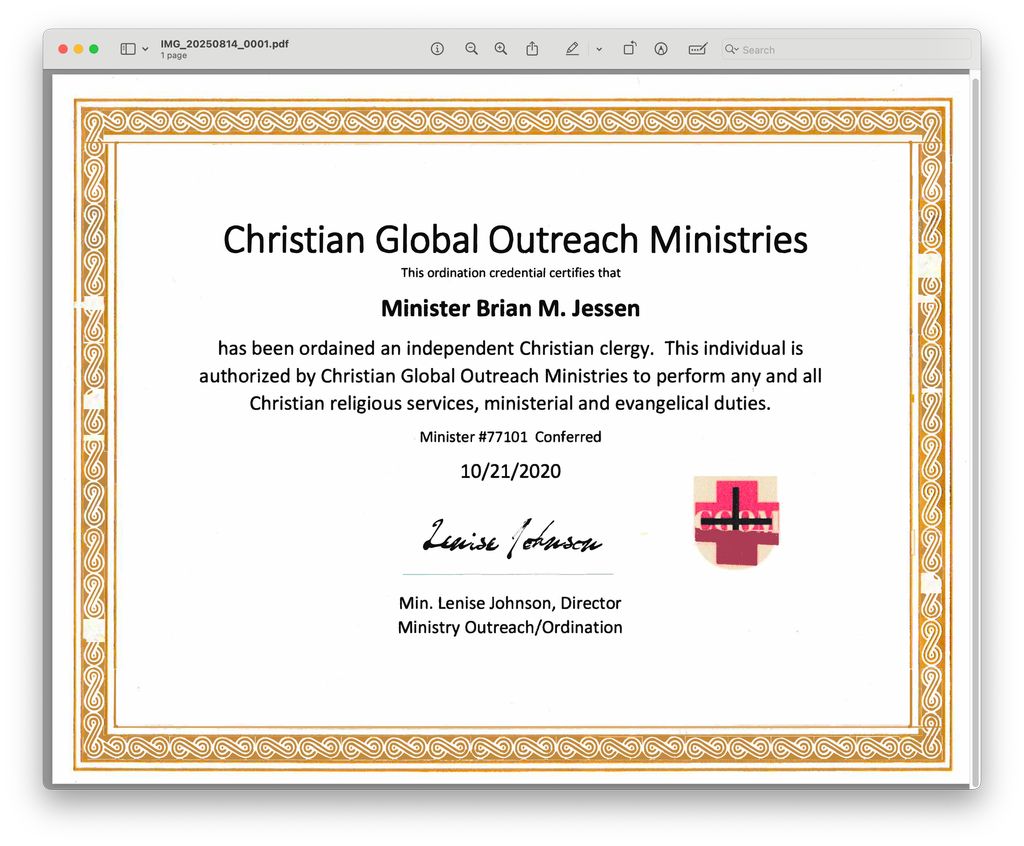Click "Min. Lenise Johnson, Director" text

click(510, 603)
